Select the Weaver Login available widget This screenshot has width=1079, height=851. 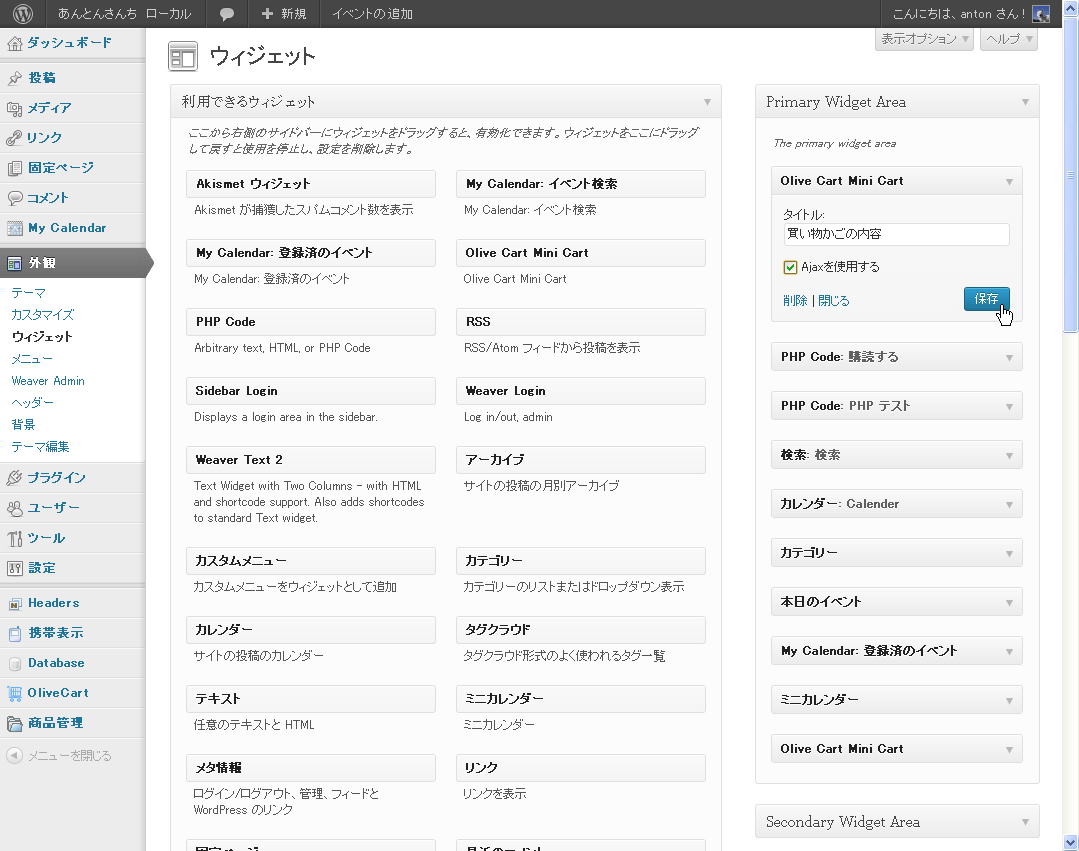(x=581, y=391)
